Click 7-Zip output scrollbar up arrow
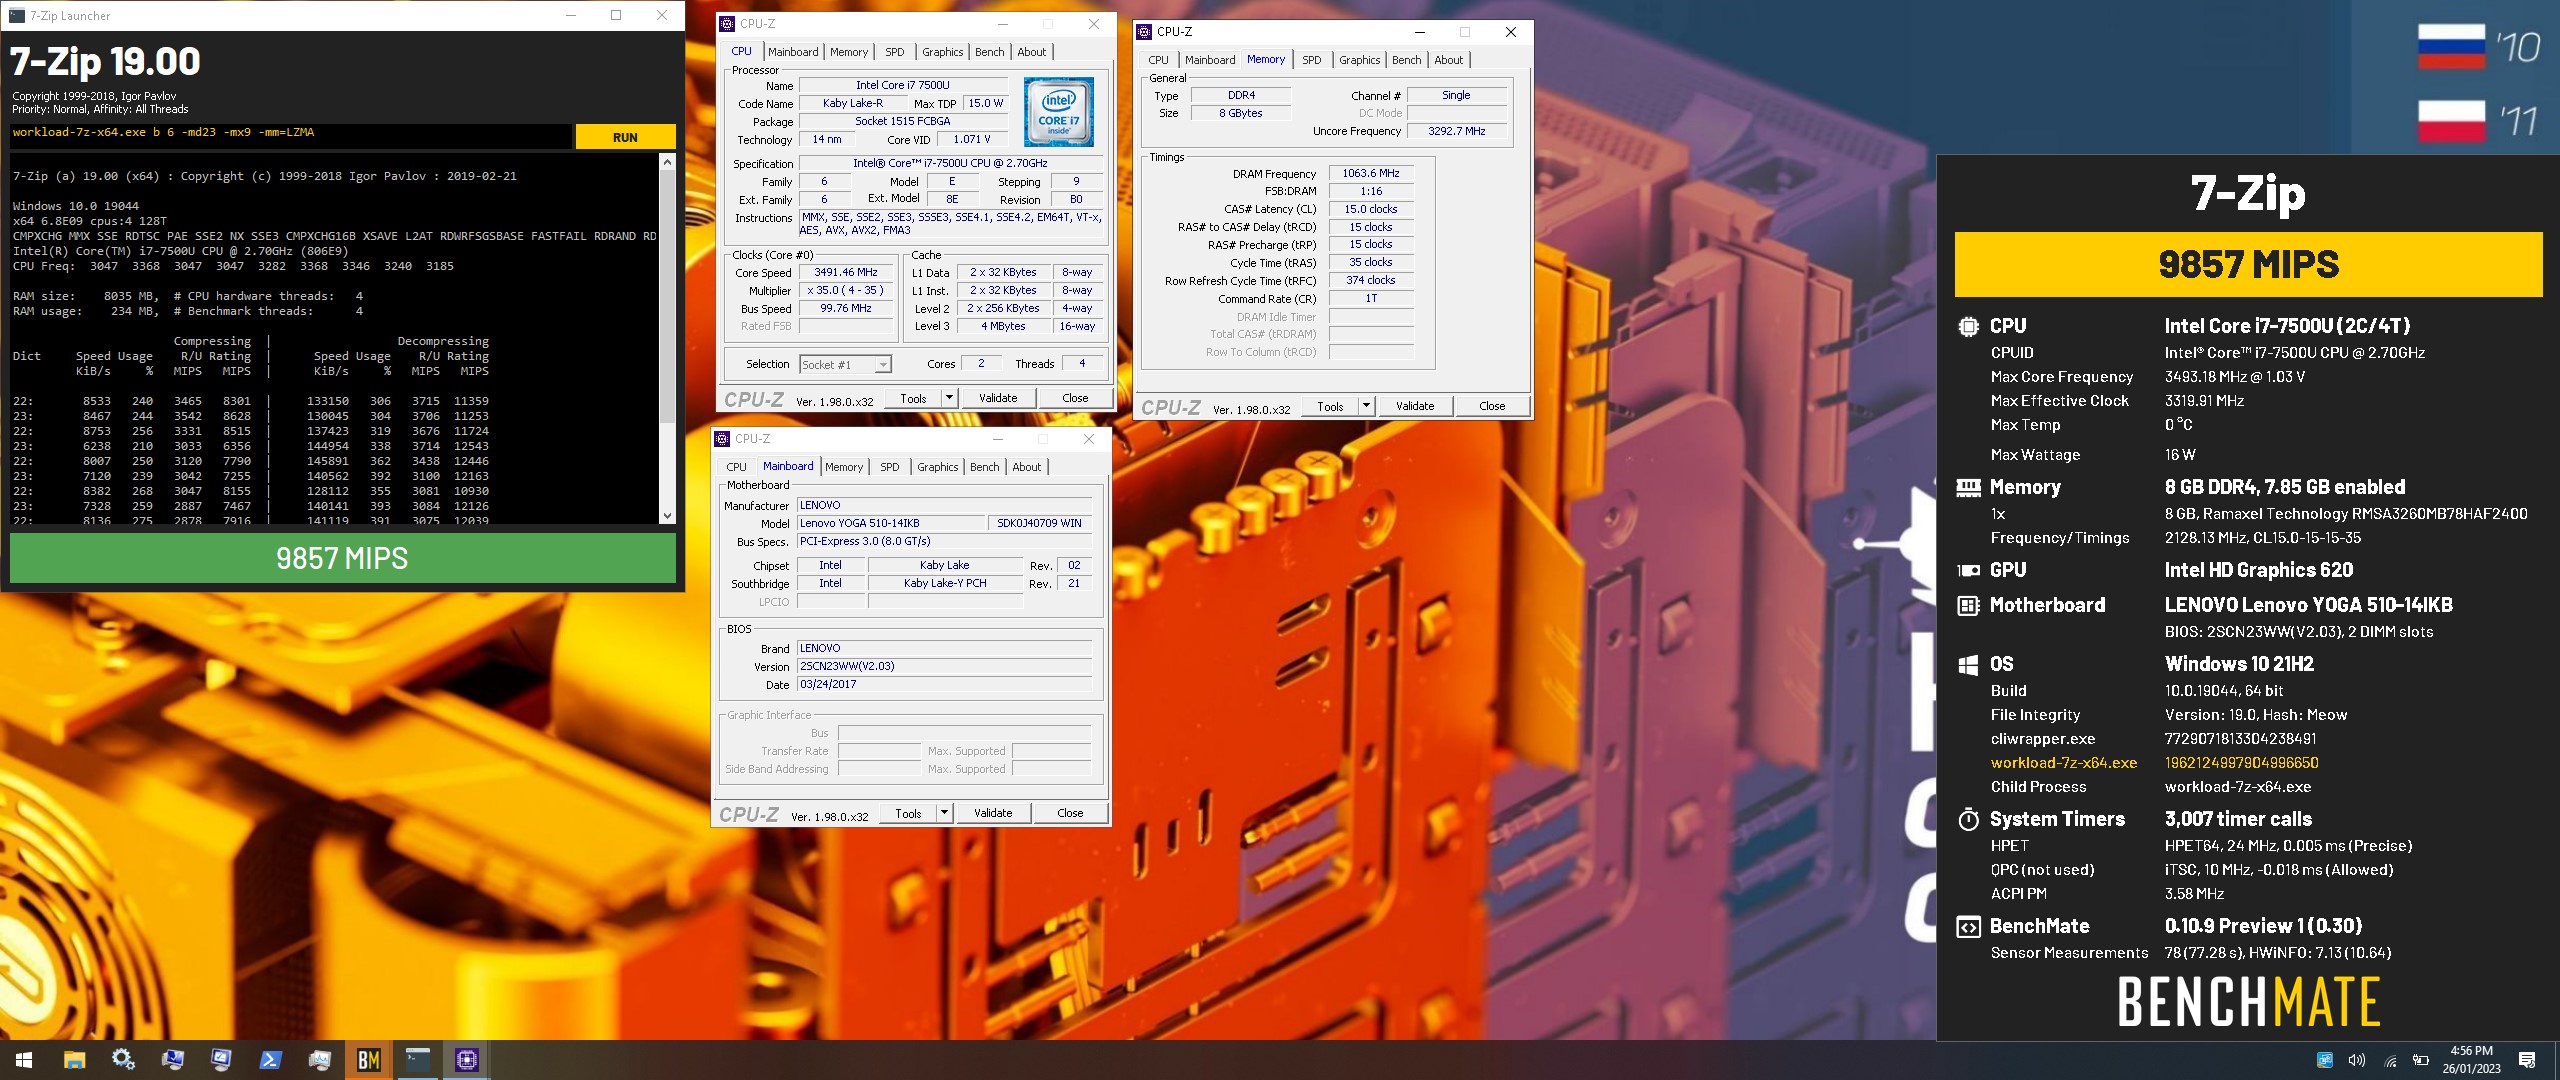The image size is (2560, 1080). (667, 161)
